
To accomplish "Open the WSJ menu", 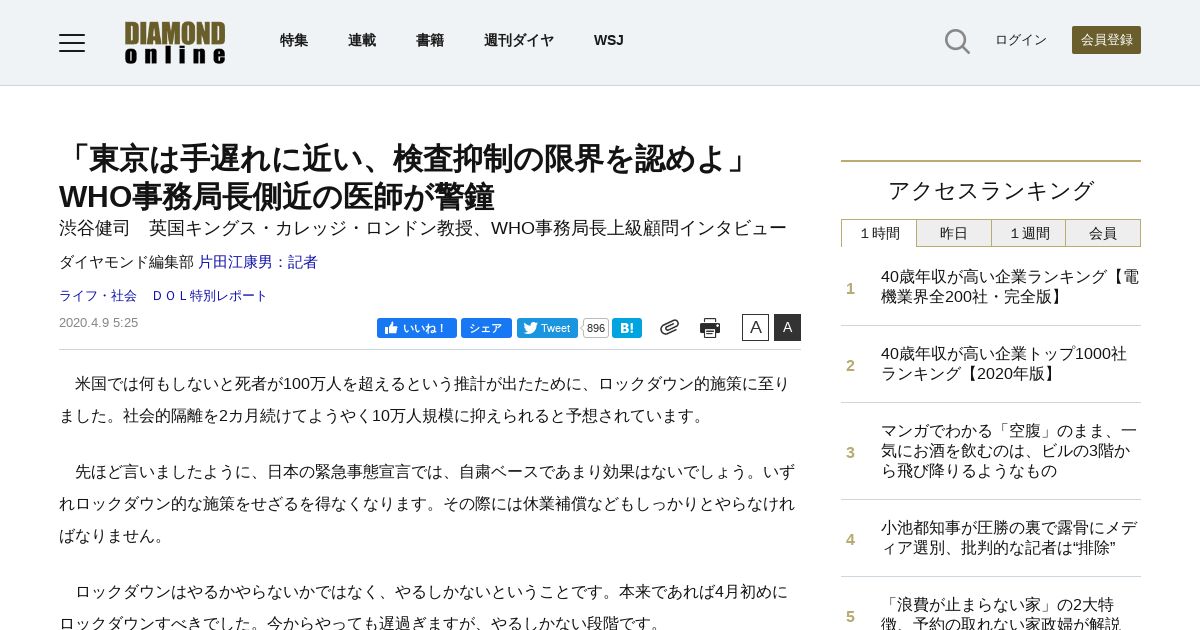I will pyautogui.click(x=608, y=40).
